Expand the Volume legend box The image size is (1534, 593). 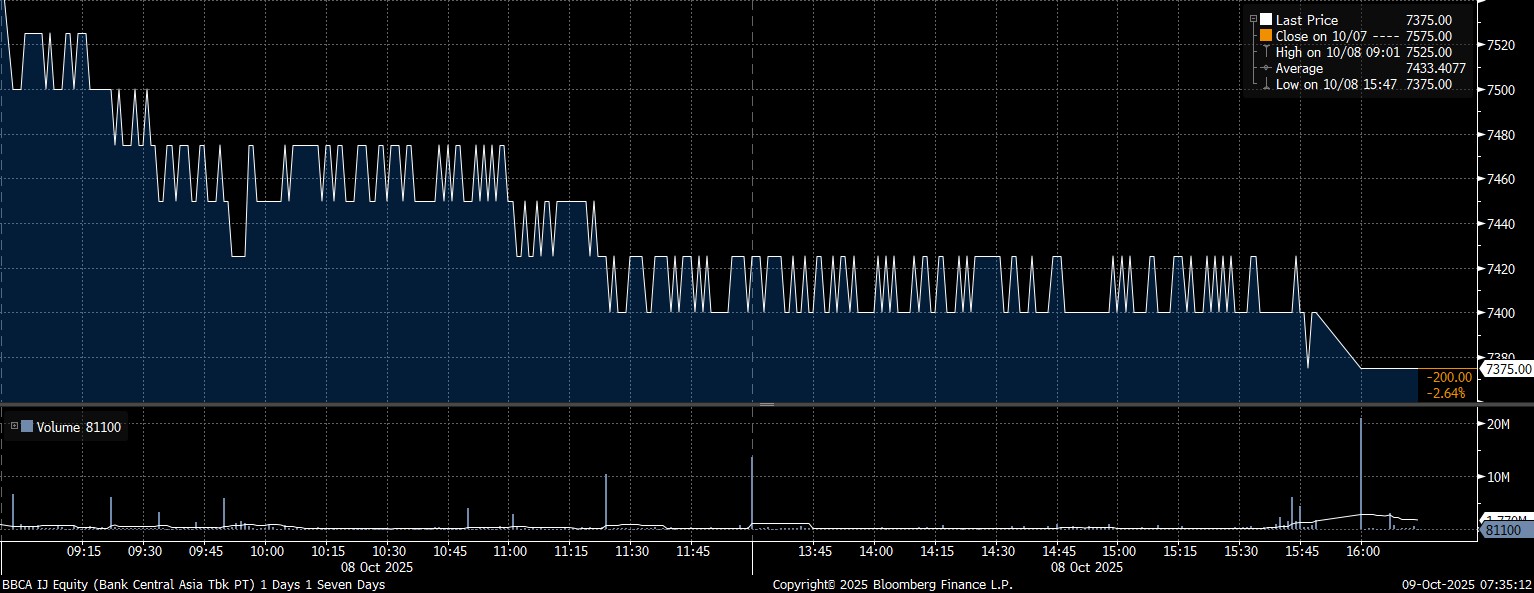coord(14,427)
